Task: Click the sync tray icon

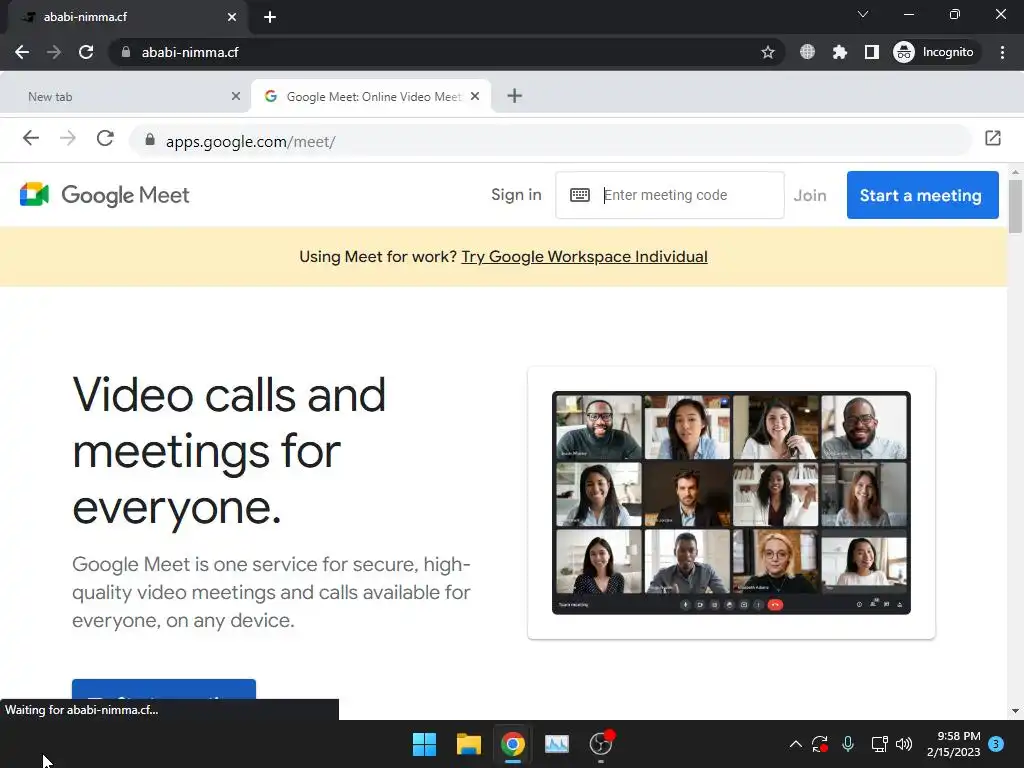Action: click(x=820, y=744)
